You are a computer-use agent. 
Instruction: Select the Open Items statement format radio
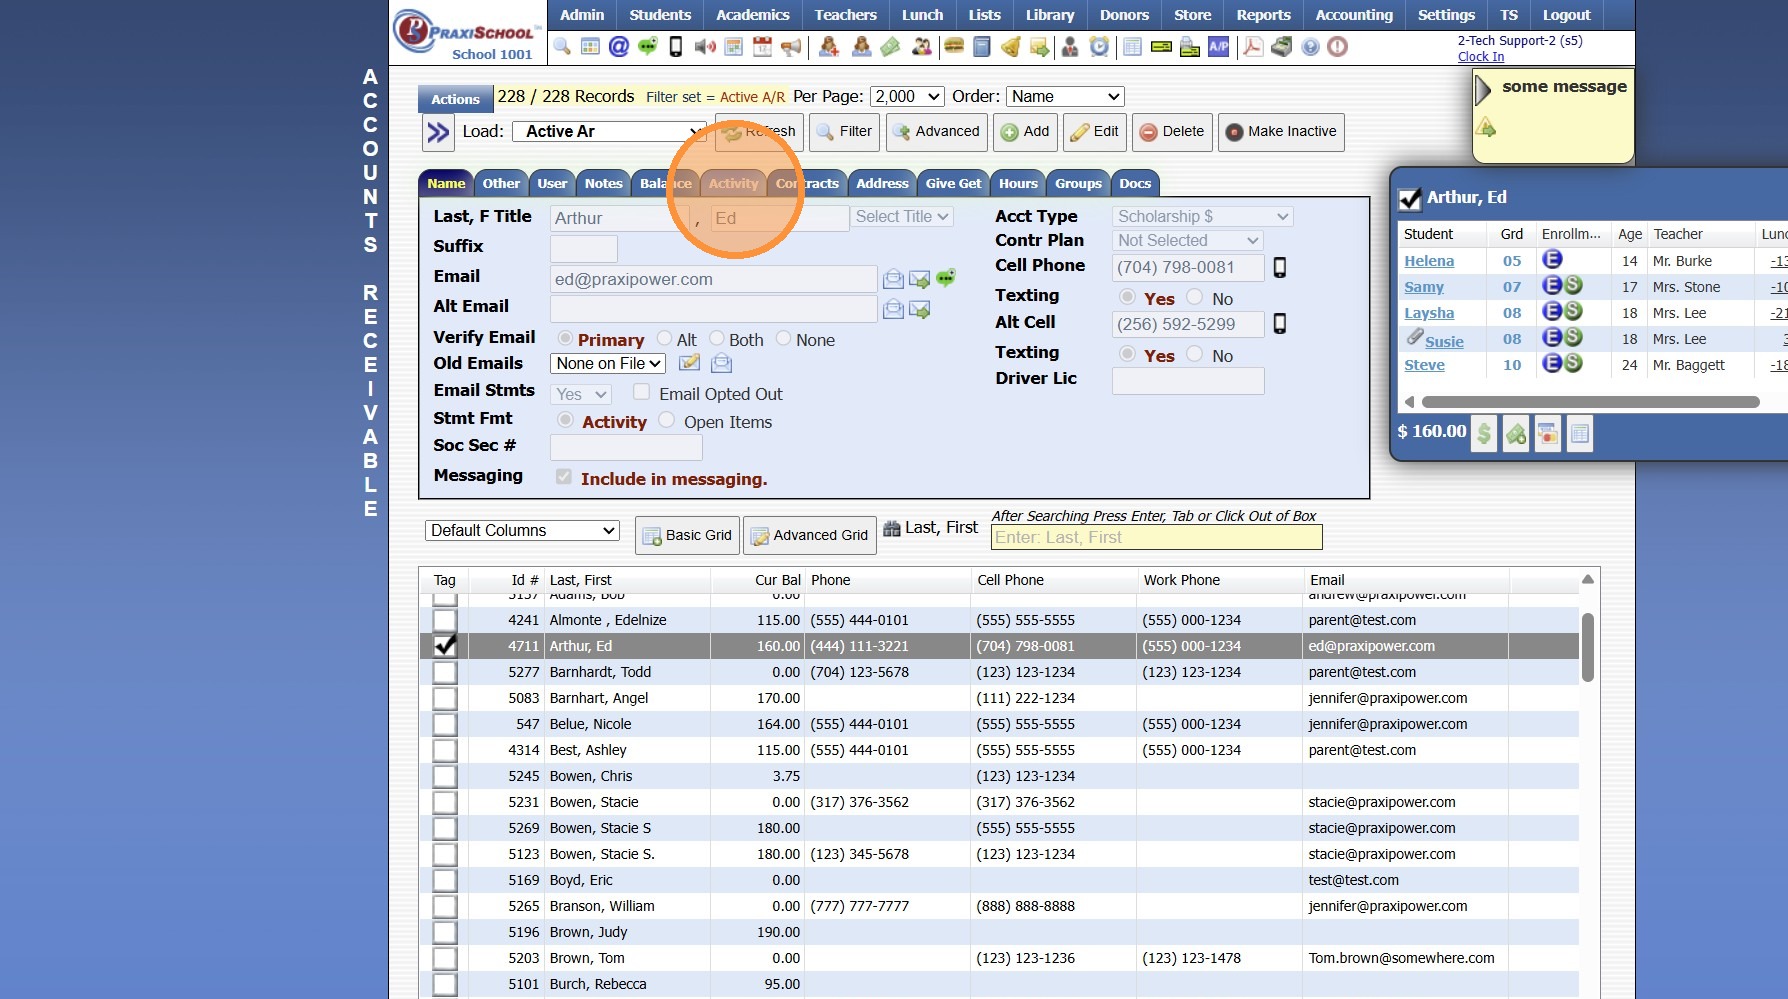click(667, 421)
